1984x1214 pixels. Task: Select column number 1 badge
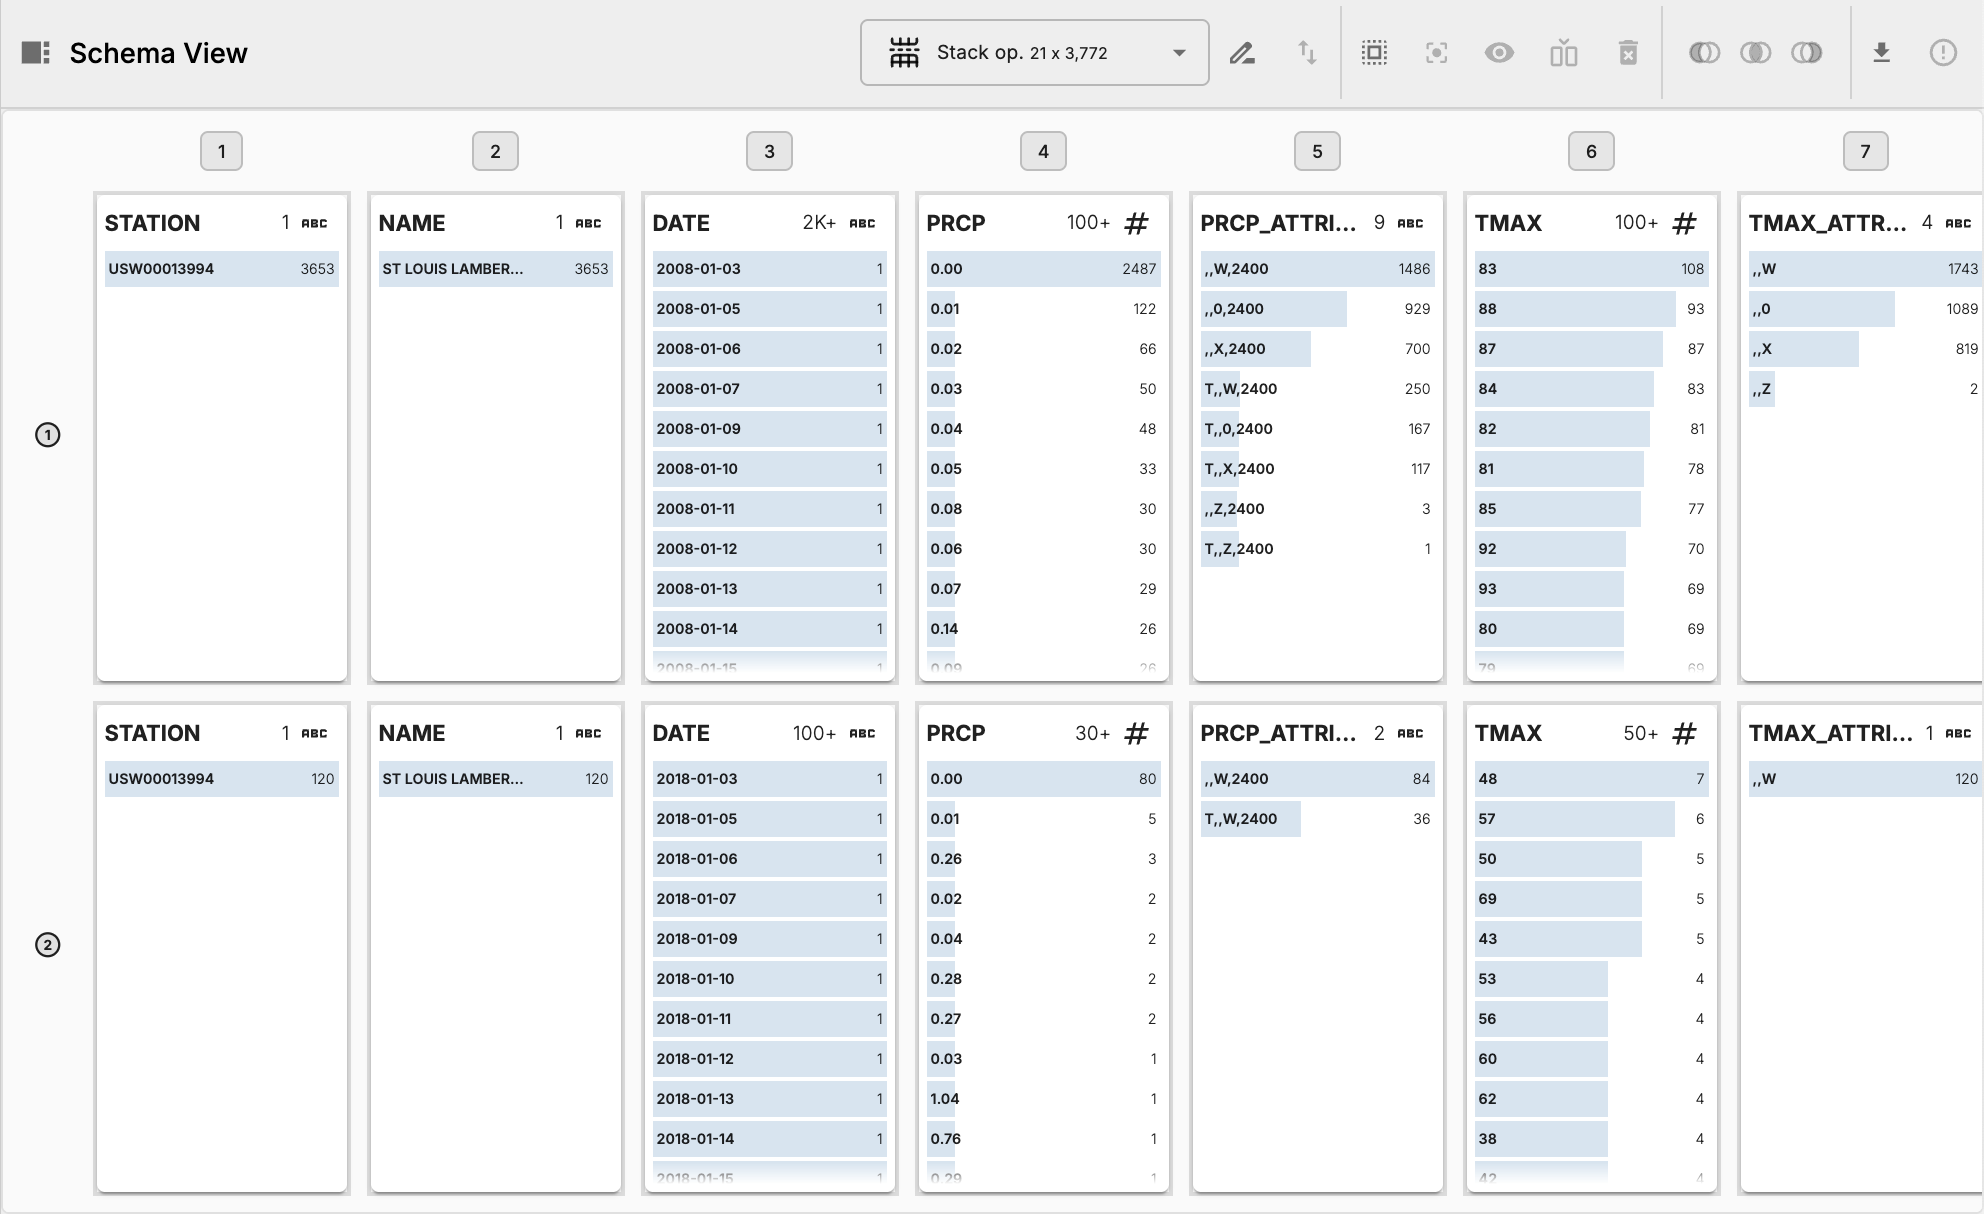221,151
